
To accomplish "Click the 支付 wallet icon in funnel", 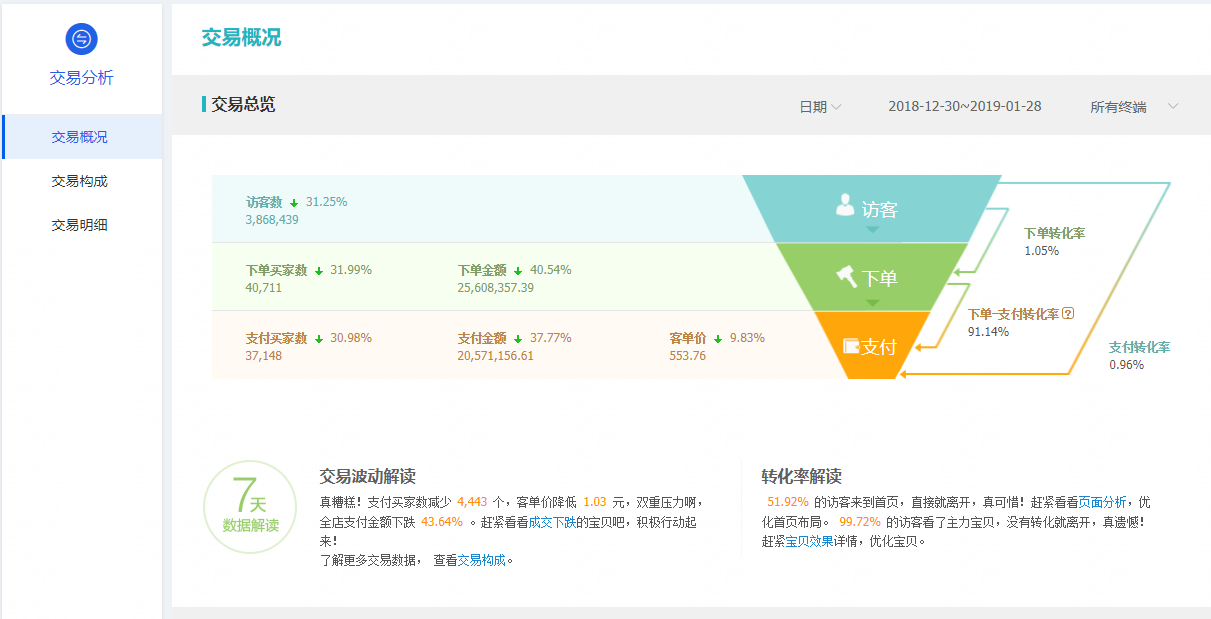I will pos(851,346).
